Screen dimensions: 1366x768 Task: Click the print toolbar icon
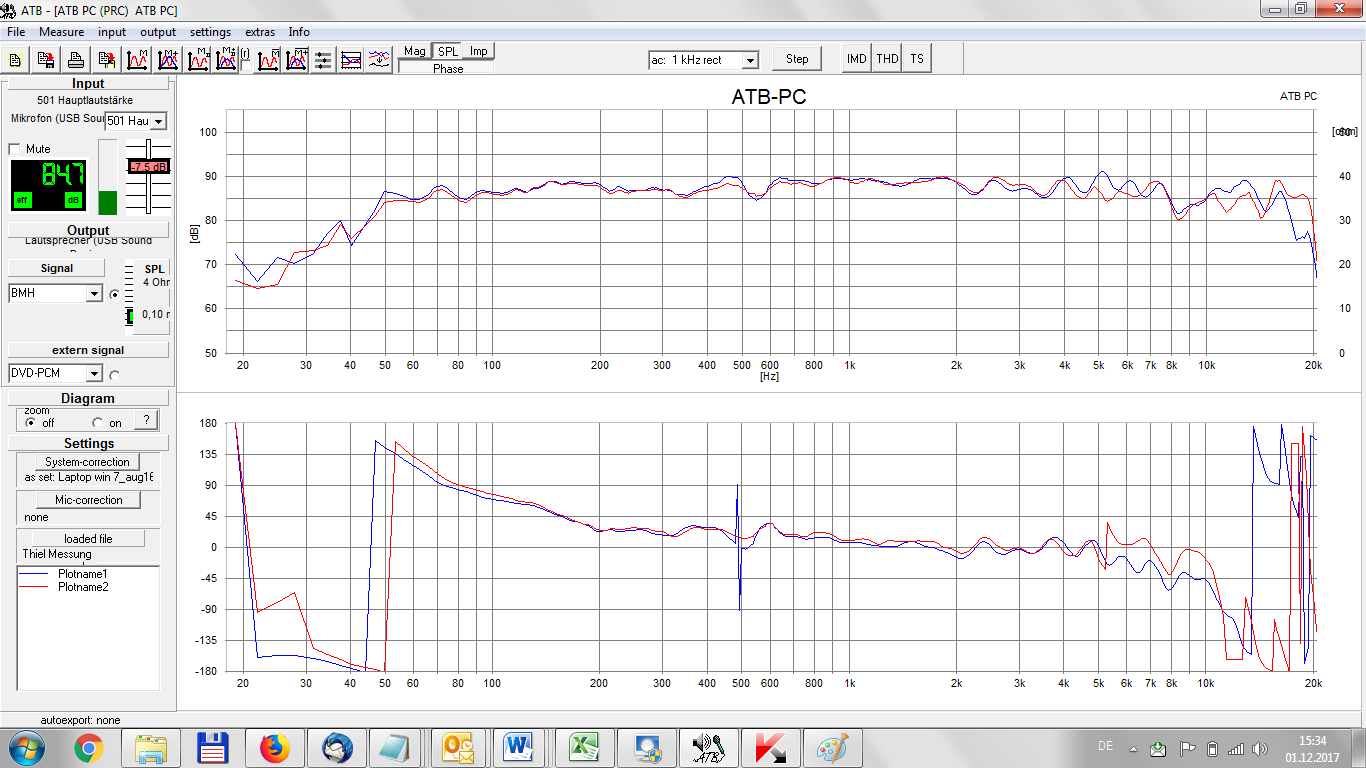(76, 60)
